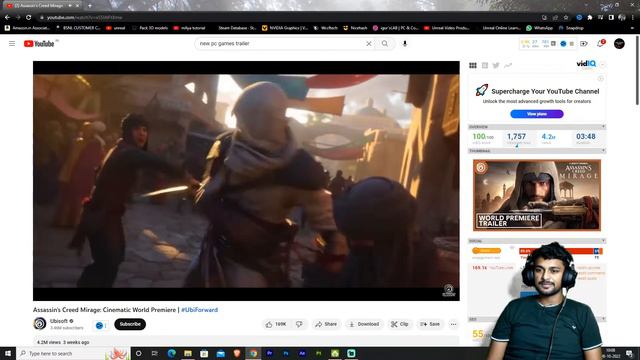Click the YouTube logo to go home
640x360 pixels.
[39, 44]
